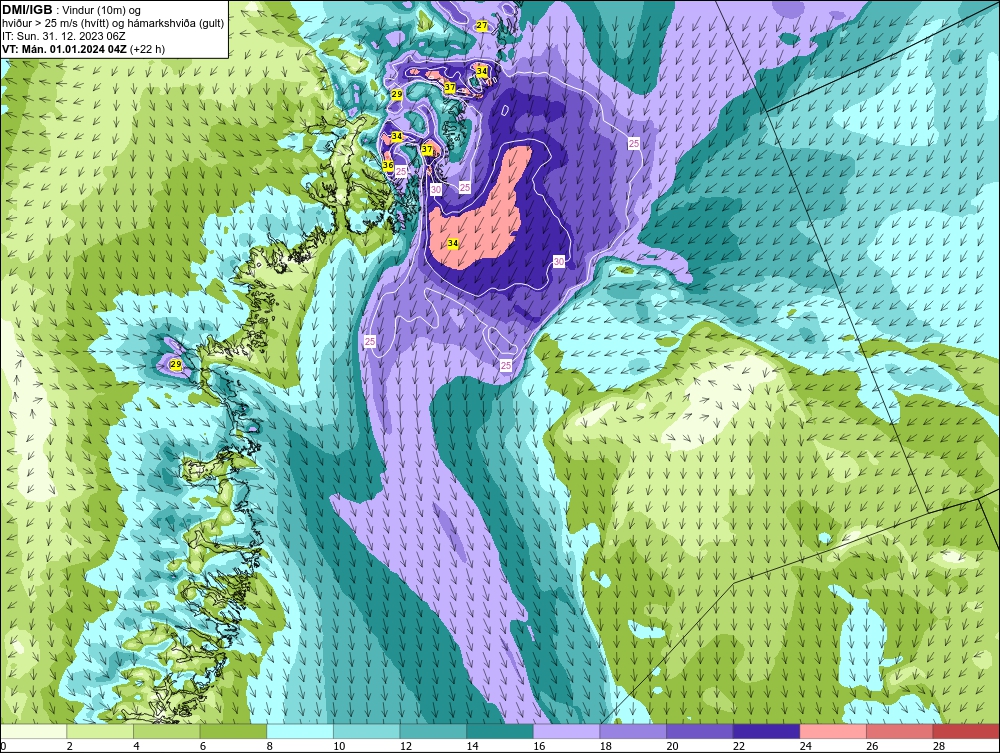Click the legend scale number 16
This screenshot has height=753, width=1000.
(539, 746)
